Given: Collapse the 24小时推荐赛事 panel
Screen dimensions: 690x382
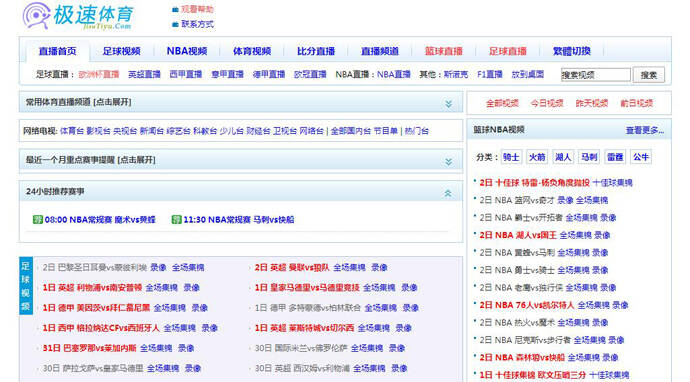Looking at the screenshot, I should [448, 193].
